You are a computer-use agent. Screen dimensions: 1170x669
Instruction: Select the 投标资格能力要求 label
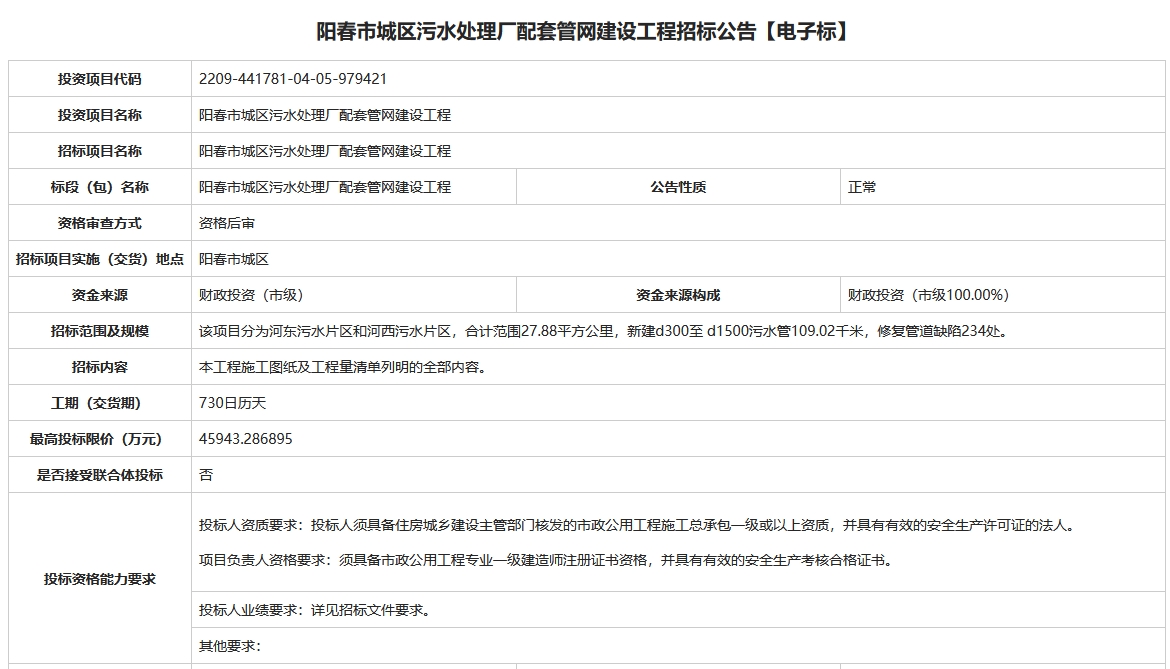pyautogui.click(x=100, y=580)
